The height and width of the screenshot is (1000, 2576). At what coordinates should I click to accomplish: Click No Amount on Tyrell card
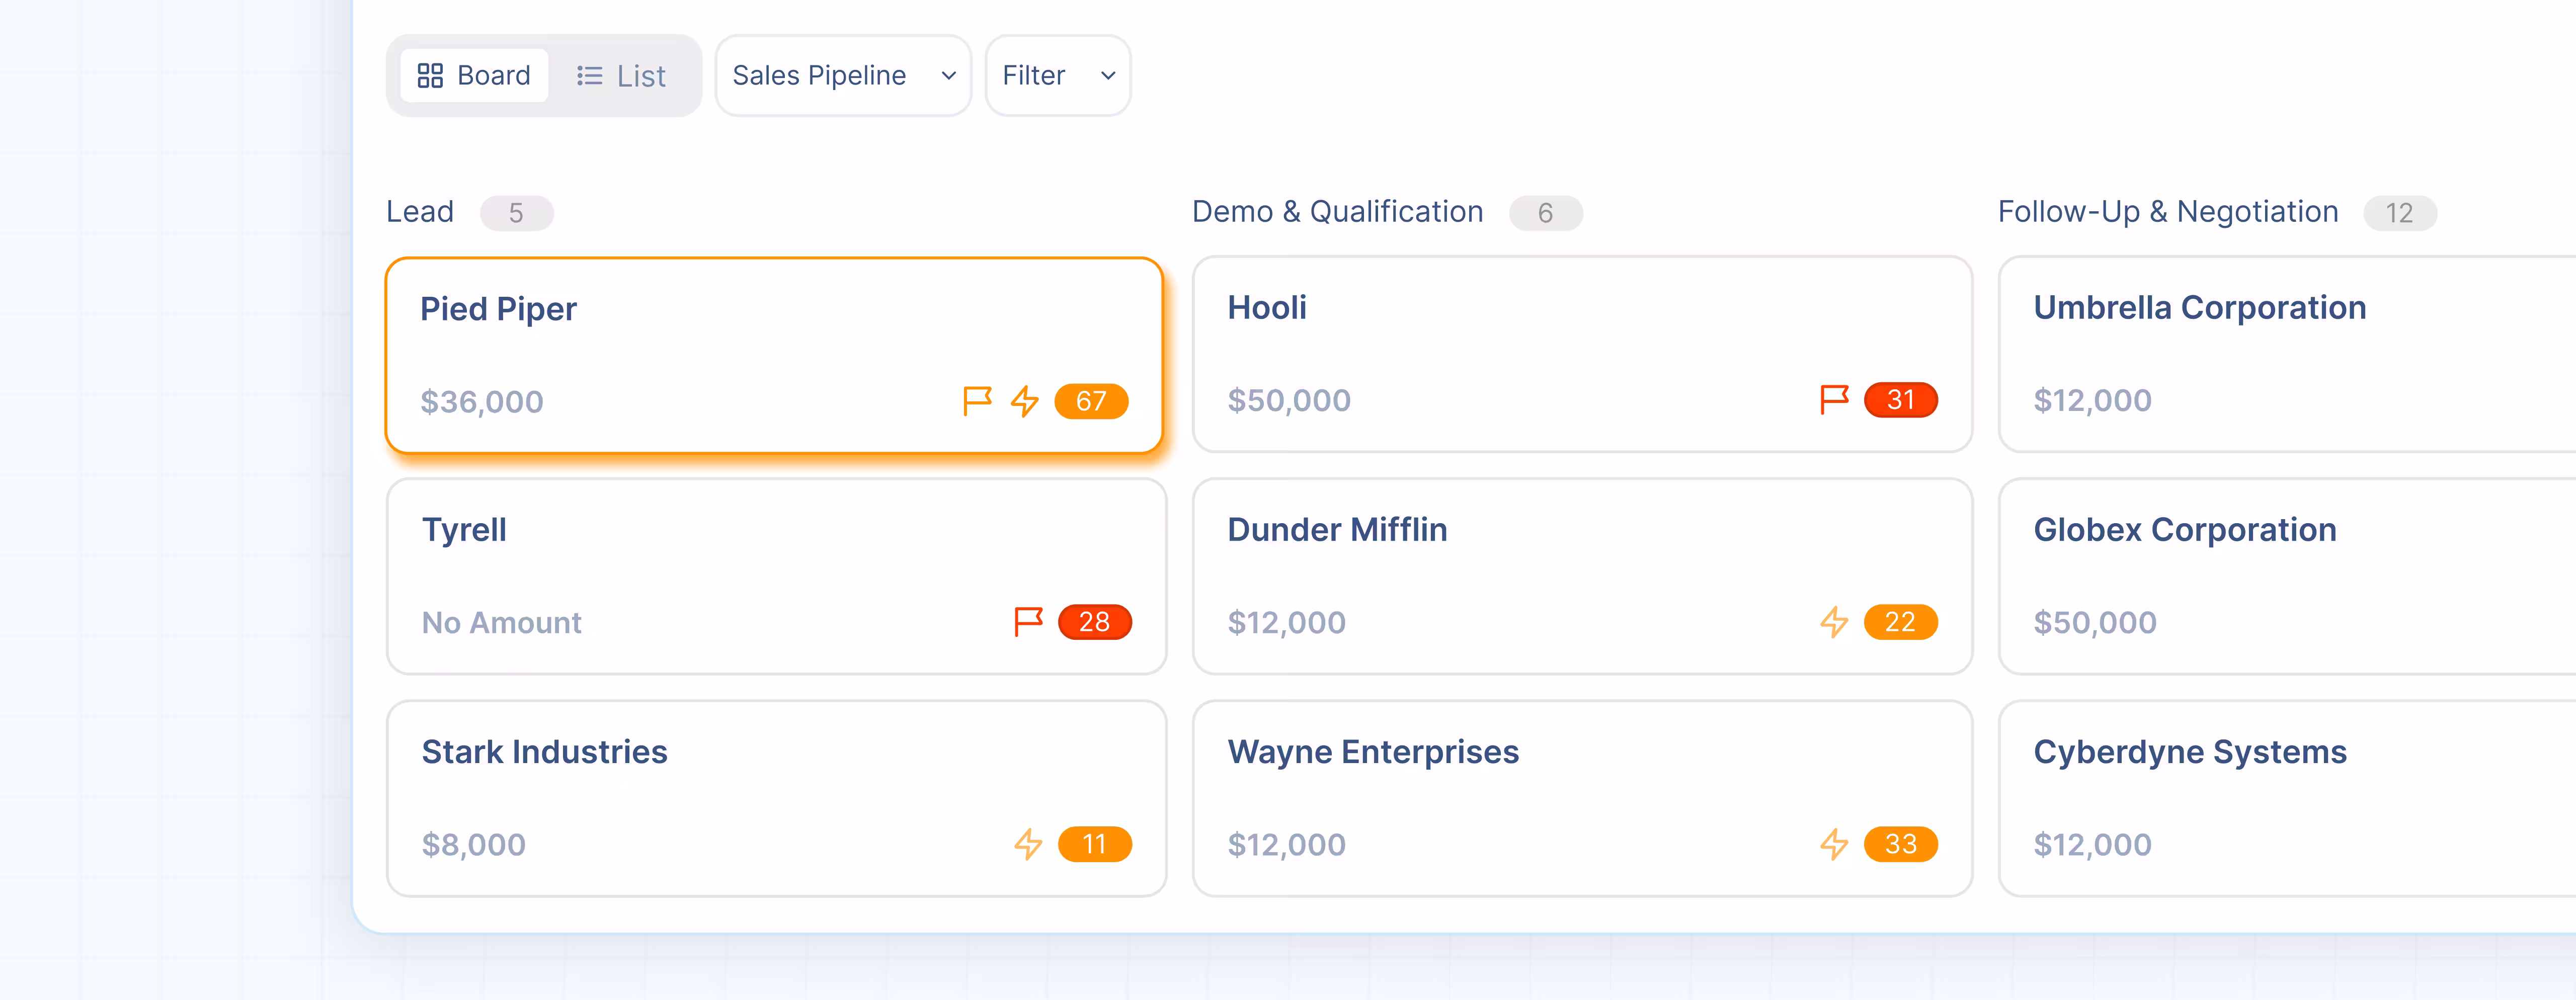coord(501,623)
